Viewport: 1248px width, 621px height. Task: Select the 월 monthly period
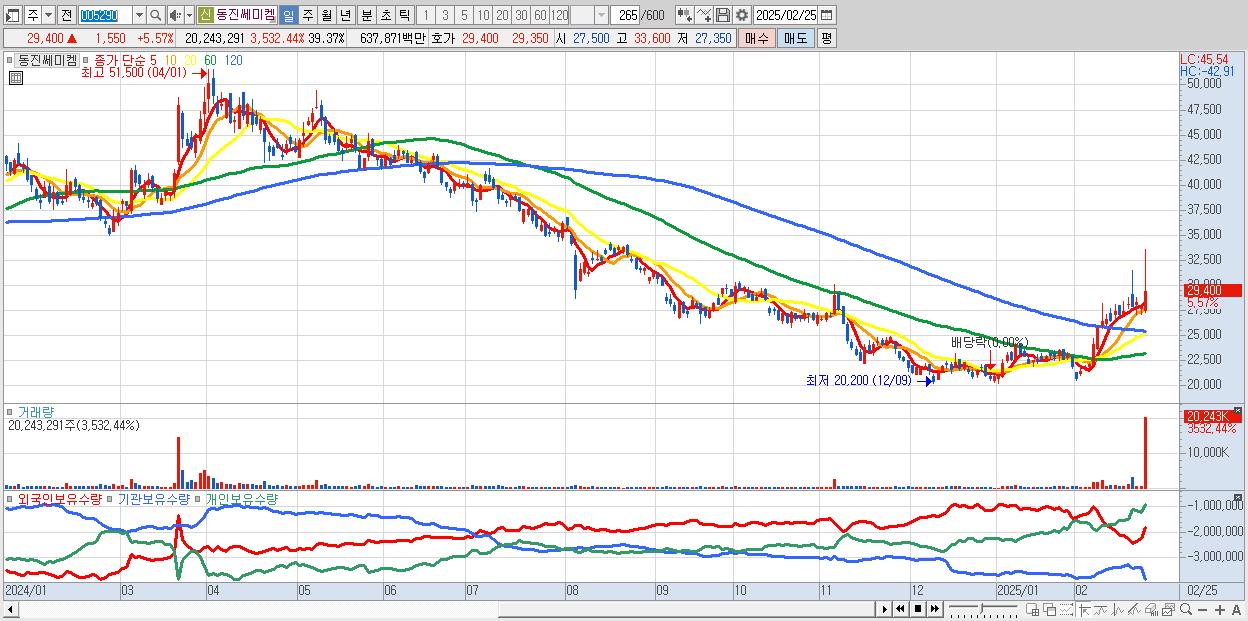(x=326, y=15)
